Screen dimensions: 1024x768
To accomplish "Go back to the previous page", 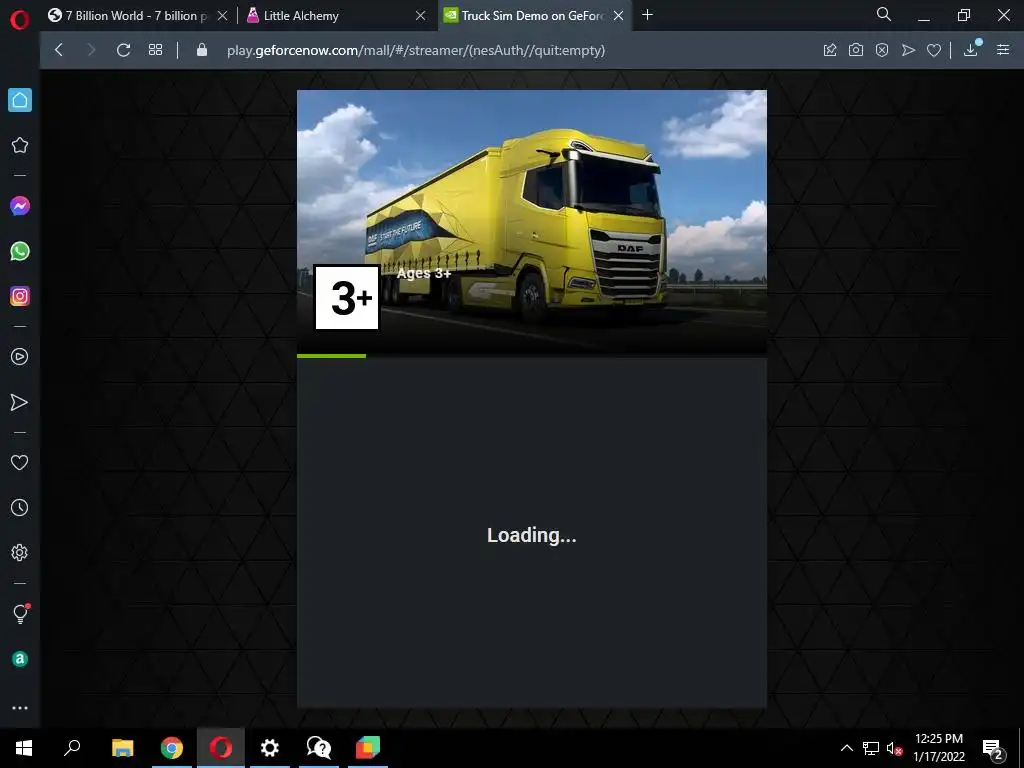I will [x=59, y=50].
